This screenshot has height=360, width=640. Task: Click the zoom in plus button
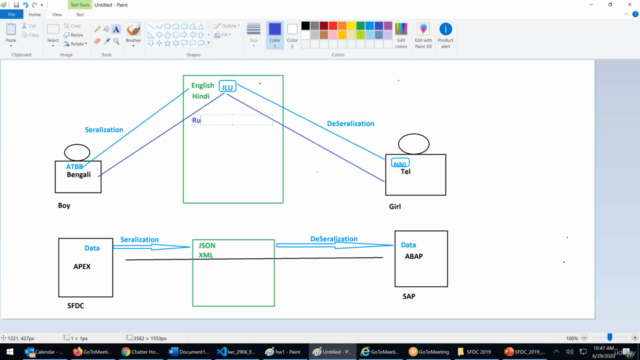(634, 338)
